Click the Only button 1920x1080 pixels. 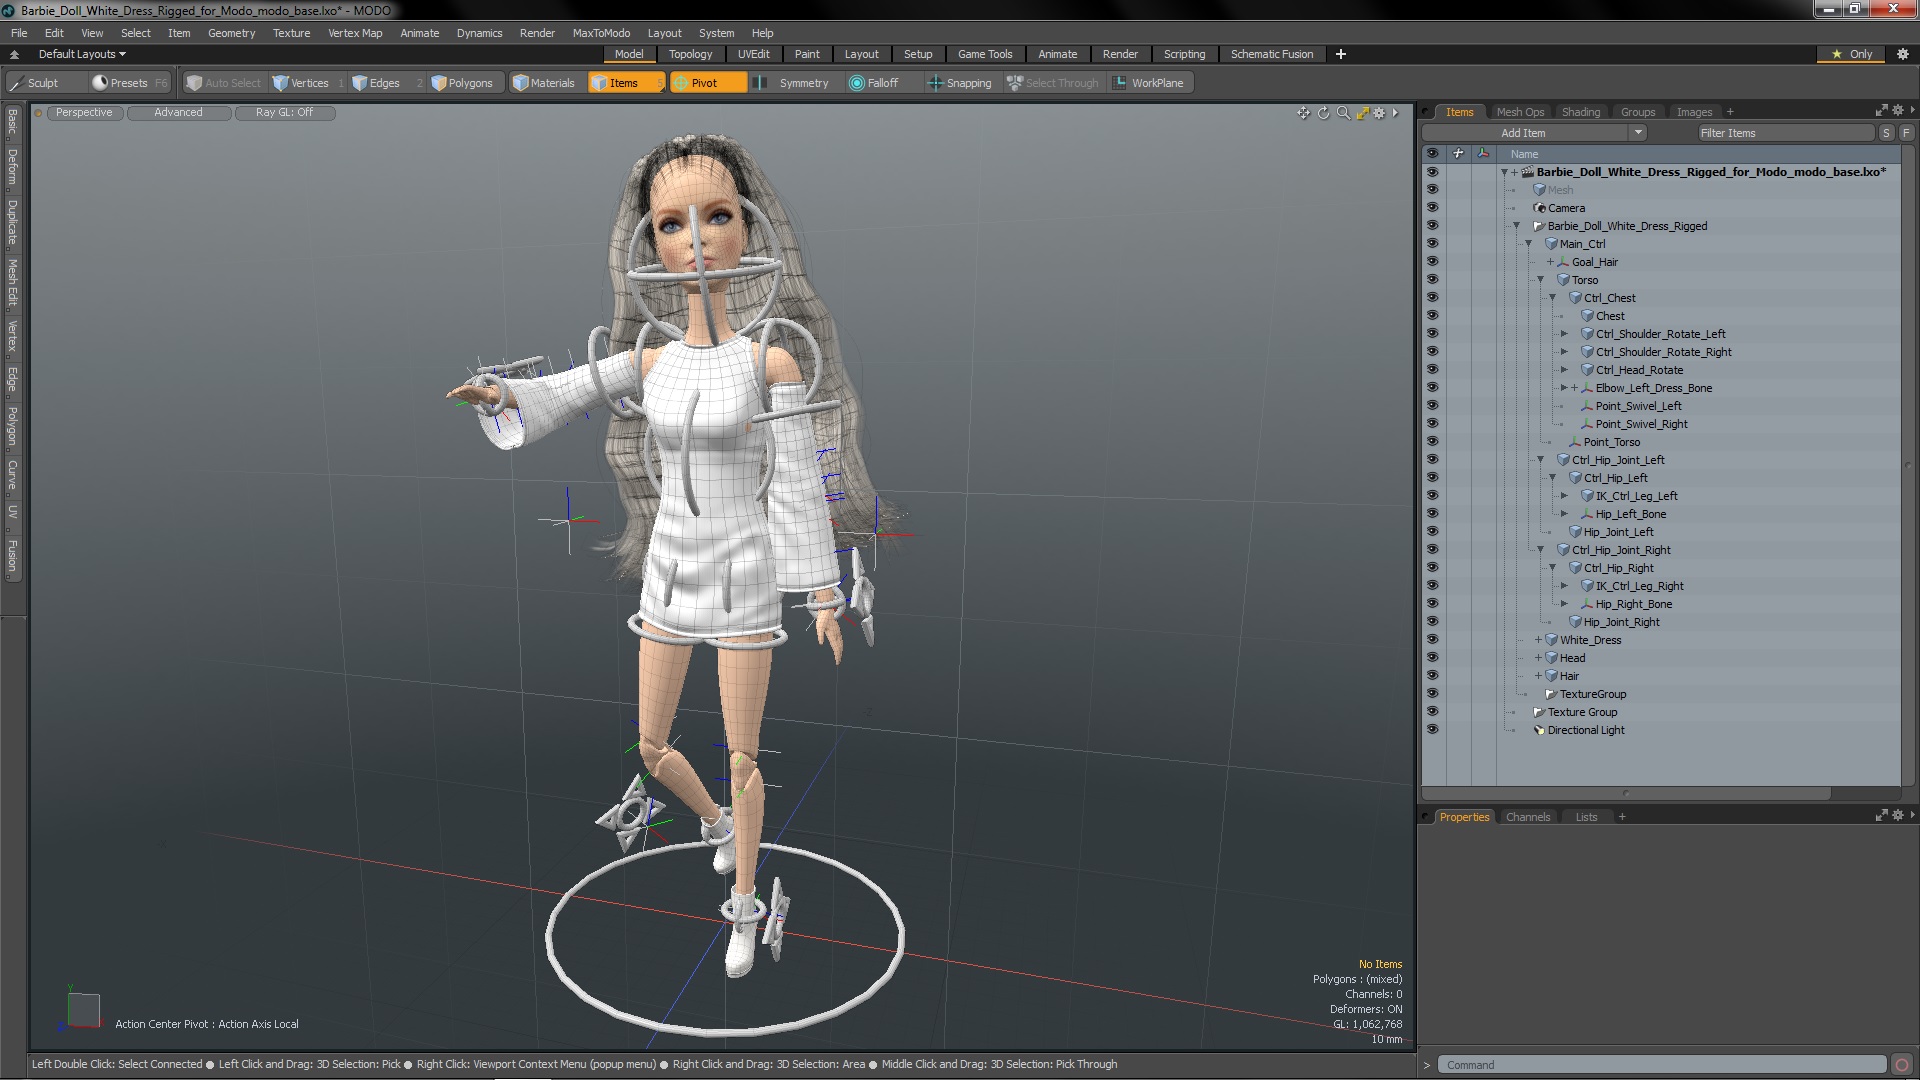tap(1851, 54)
